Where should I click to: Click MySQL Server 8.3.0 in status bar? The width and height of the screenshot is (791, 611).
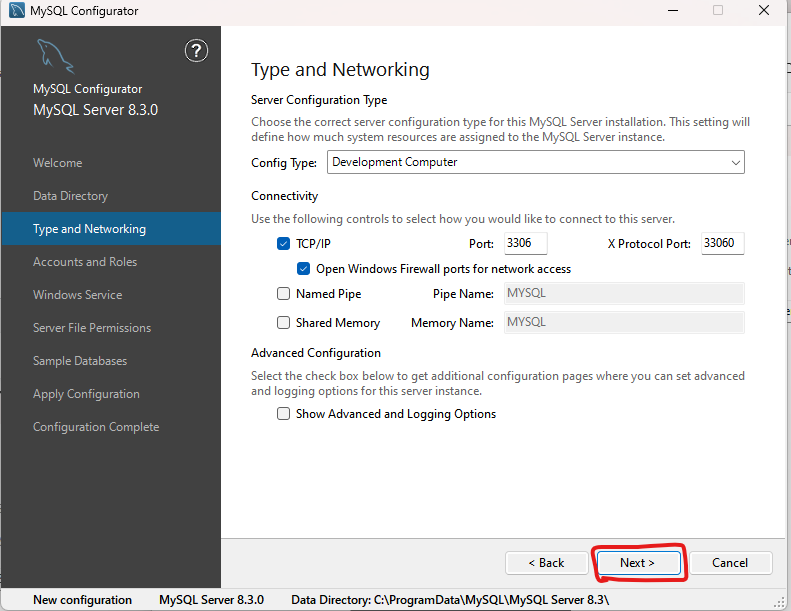click(211, 600)
